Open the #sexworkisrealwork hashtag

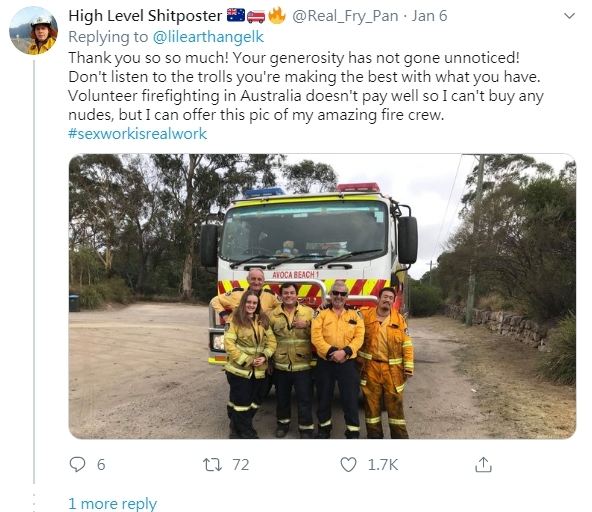point(137,134)
